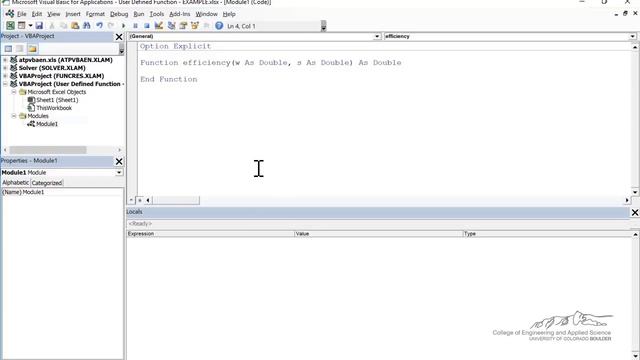Open the Debug menu
The height and width of the screenshot is (360, 640).
click(x=119, y=14)
